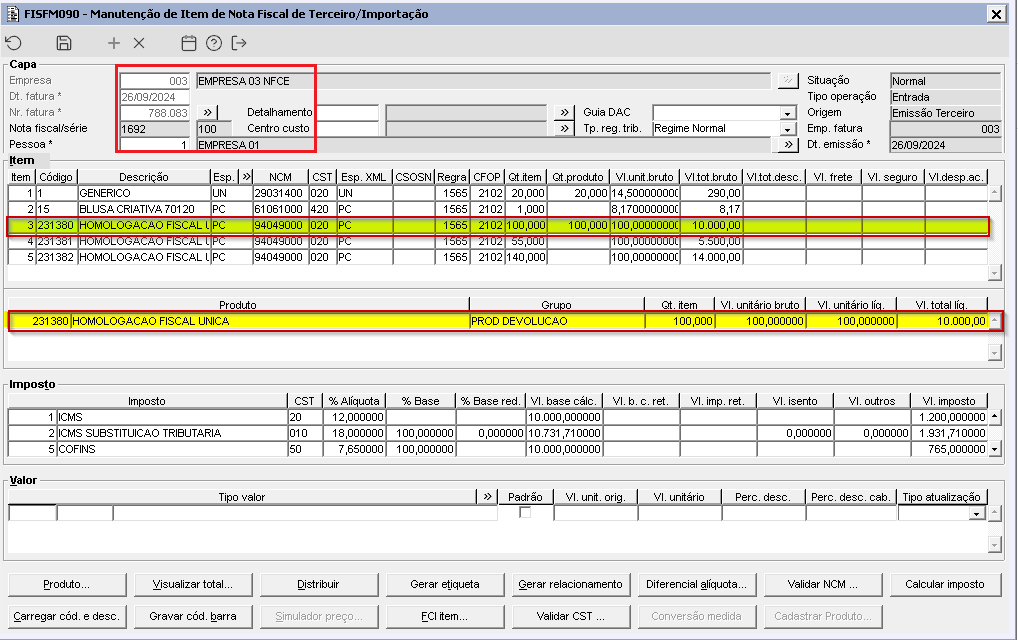Click the zoom icon beside EMPRESA 03 NFCE

[788, 80]
